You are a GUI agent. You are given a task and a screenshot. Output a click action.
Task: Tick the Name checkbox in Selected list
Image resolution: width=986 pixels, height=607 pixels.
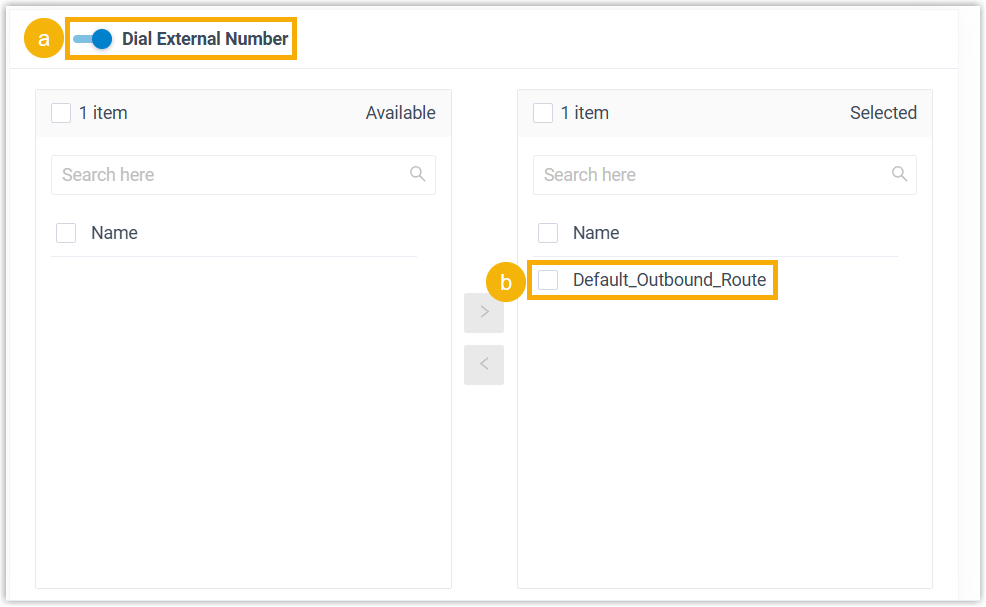click(x=548, y=233)
